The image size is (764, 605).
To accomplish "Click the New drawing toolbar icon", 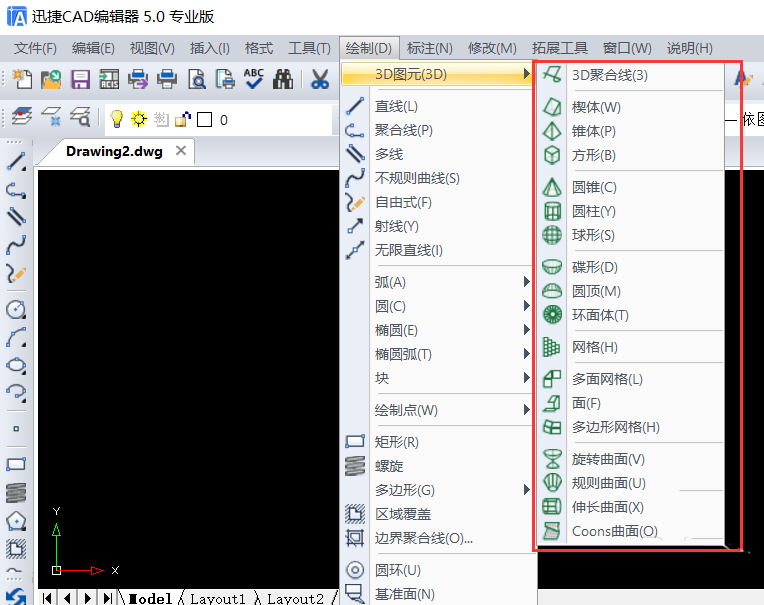I will click(22, 79).
